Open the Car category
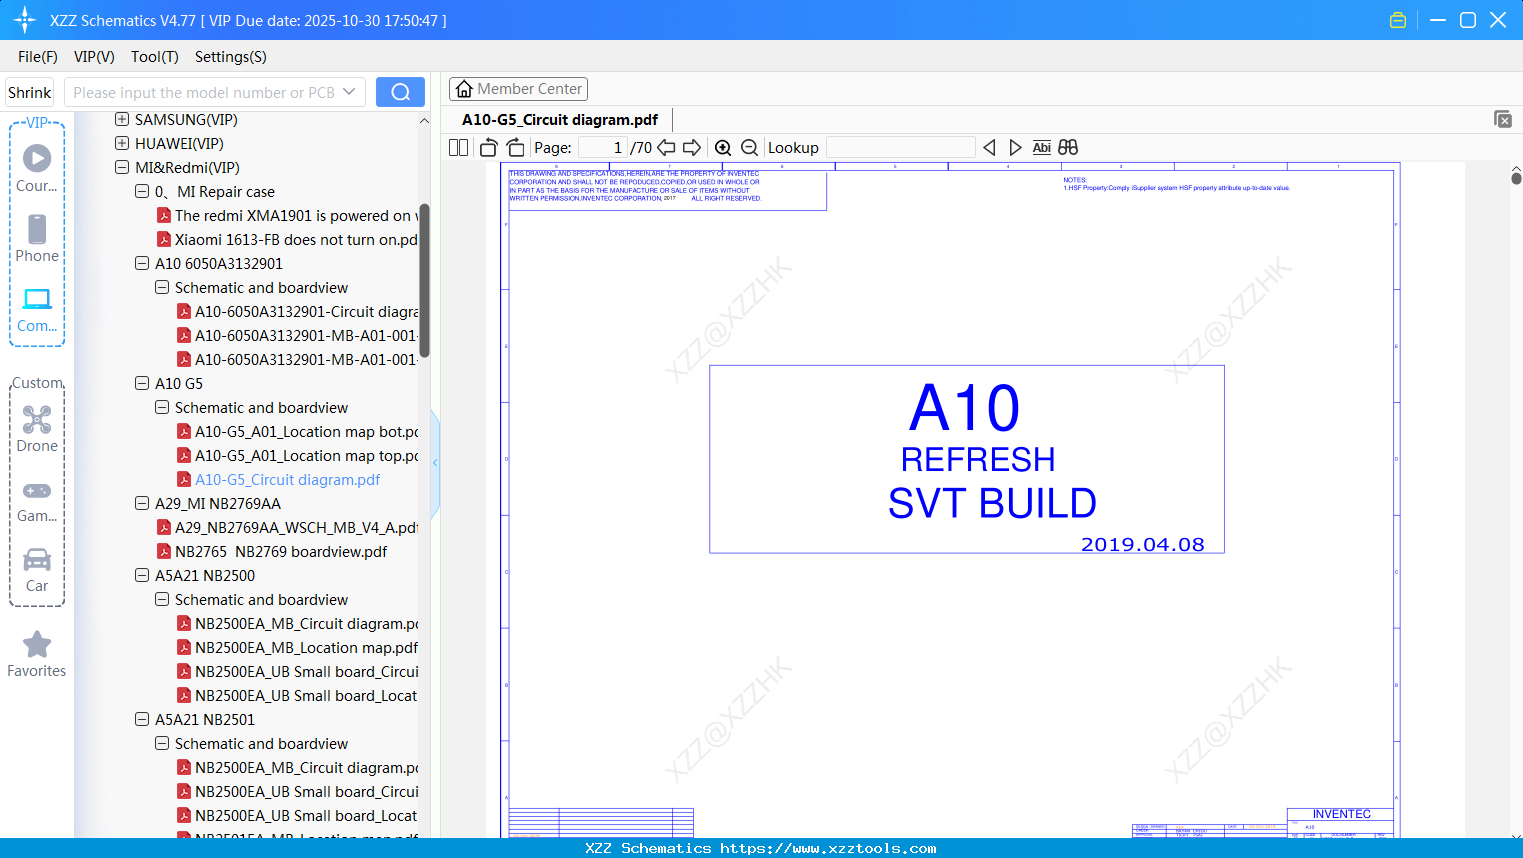This screenshot has width=1523, height=858. point(37,569)
